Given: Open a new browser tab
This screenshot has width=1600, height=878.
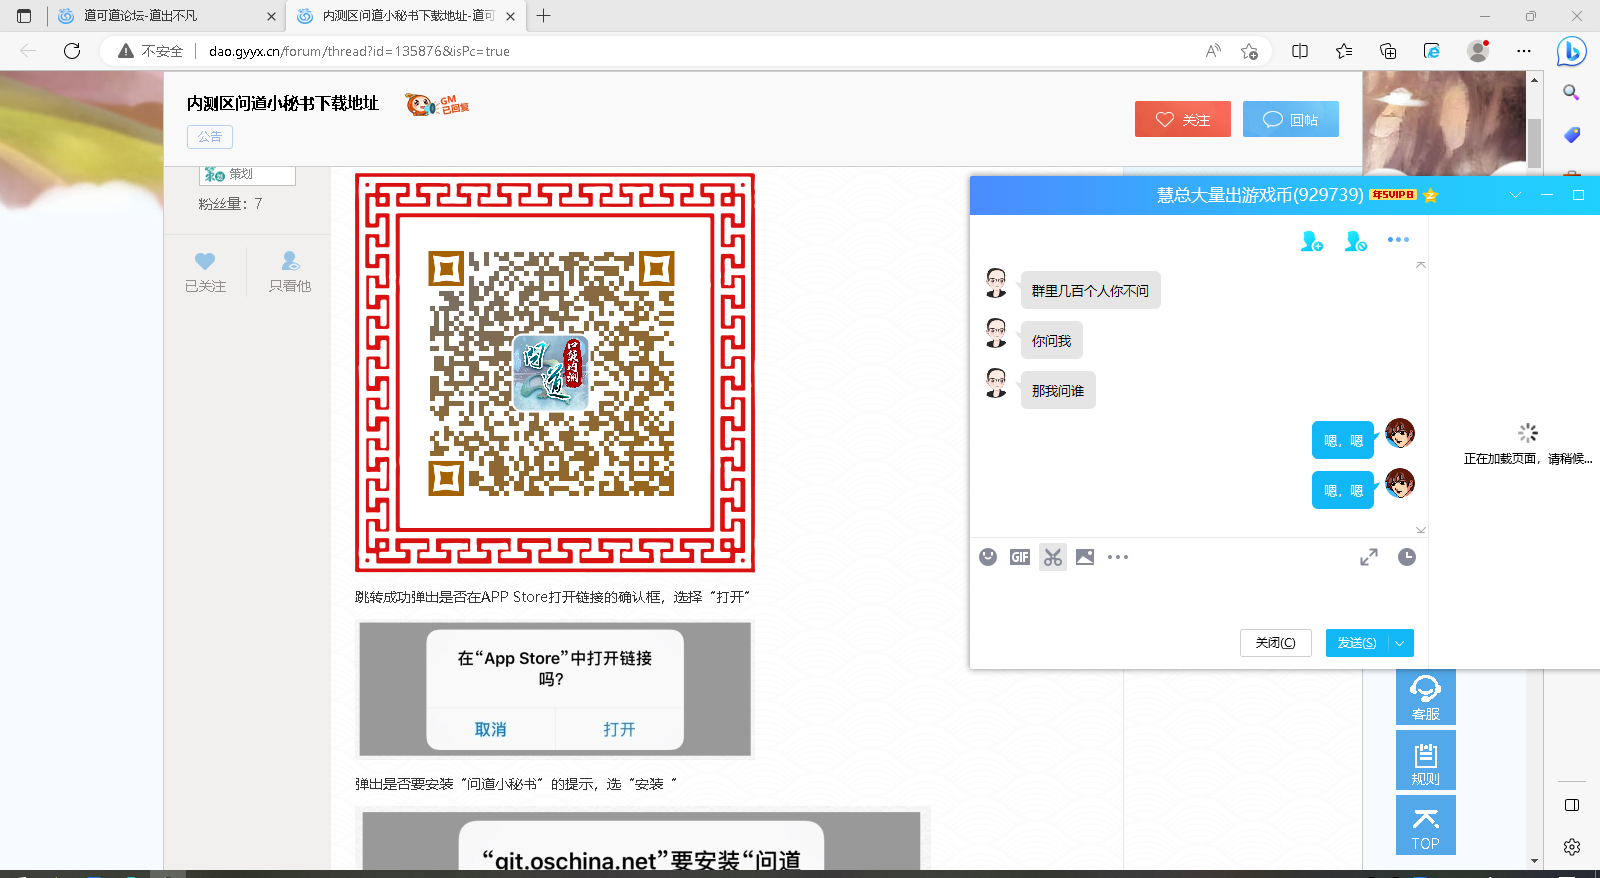Looking at the screenshot, I should (x=543, y=16).
